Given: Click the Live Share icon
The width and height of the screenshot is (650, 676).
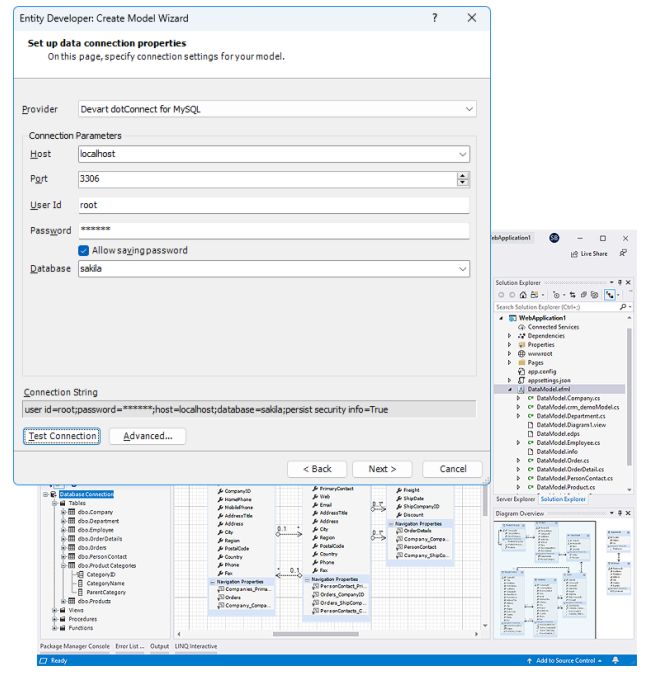Looking at the screenshot, I should (x=574, y=254).
